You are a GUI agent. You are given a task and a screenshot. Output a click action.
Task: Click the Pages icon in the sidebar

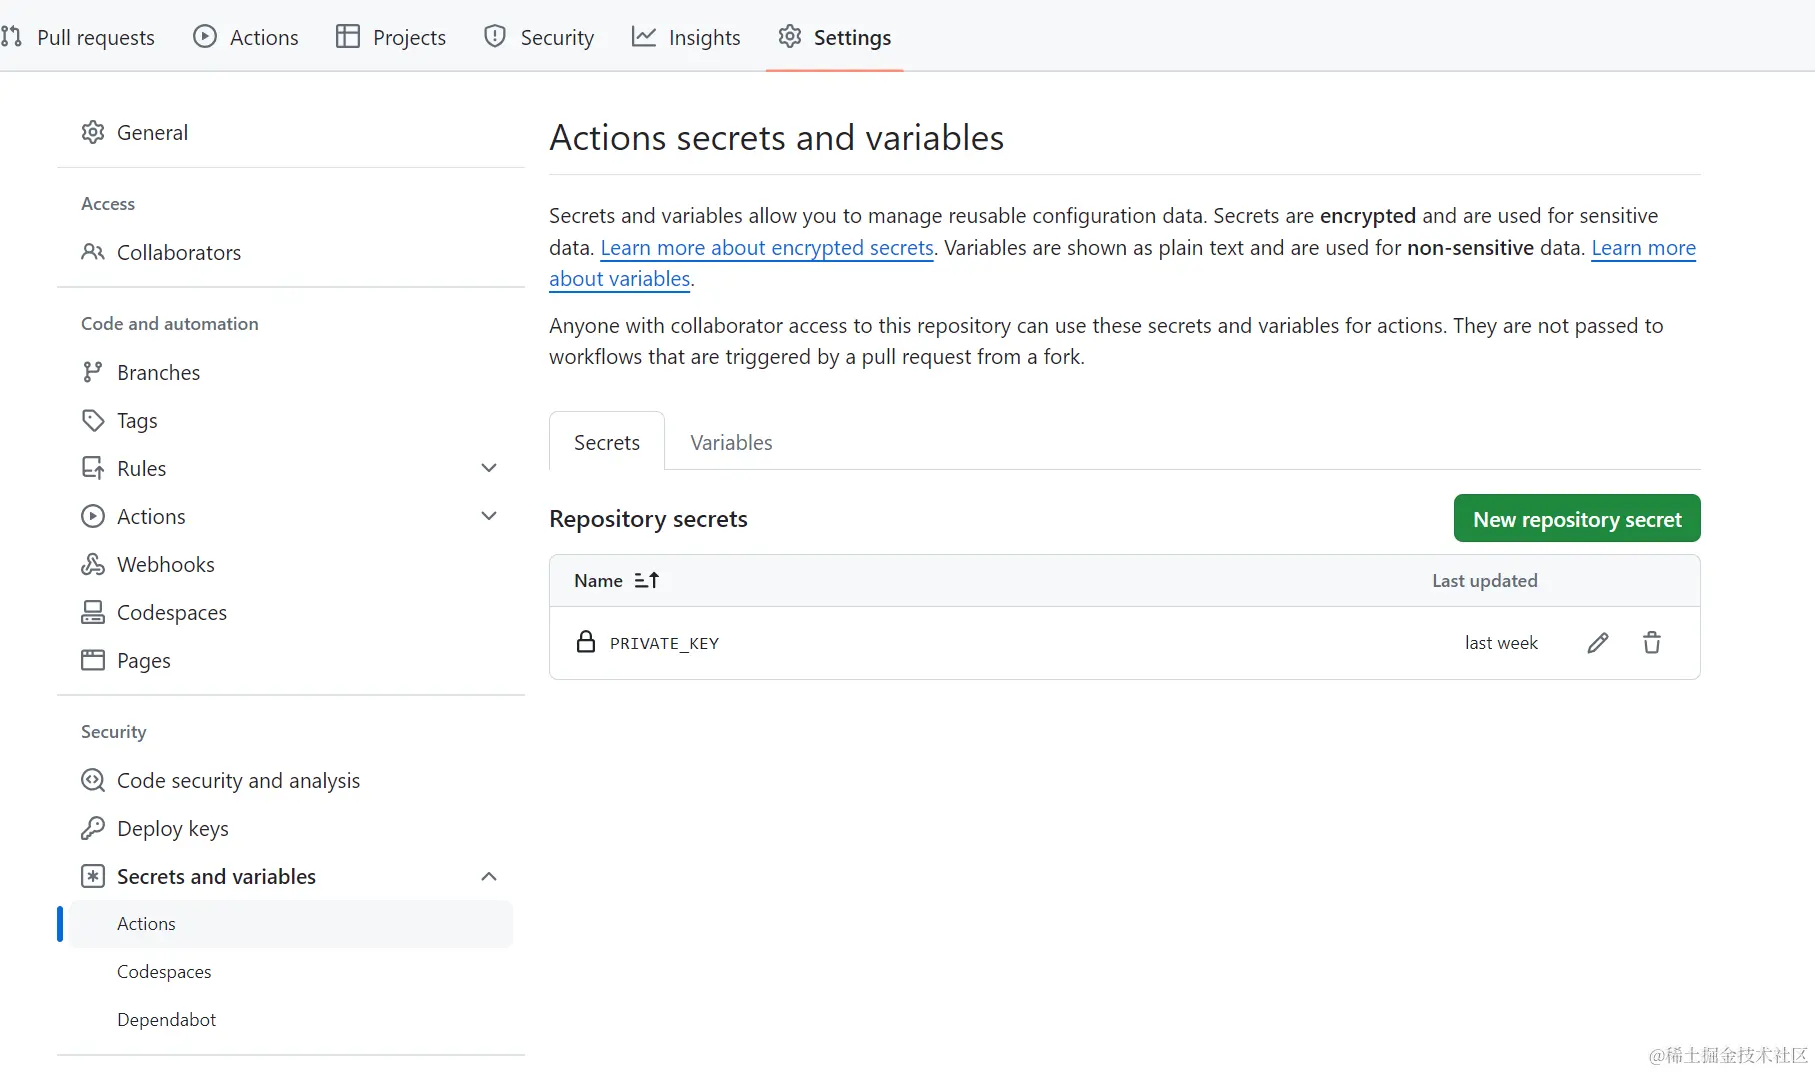[93, 661]
